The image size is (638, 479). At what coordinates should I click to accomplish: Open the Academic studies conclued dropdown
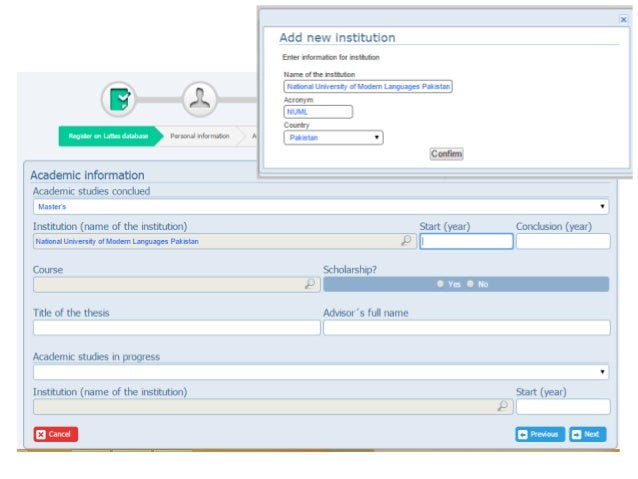pos(321,206)
